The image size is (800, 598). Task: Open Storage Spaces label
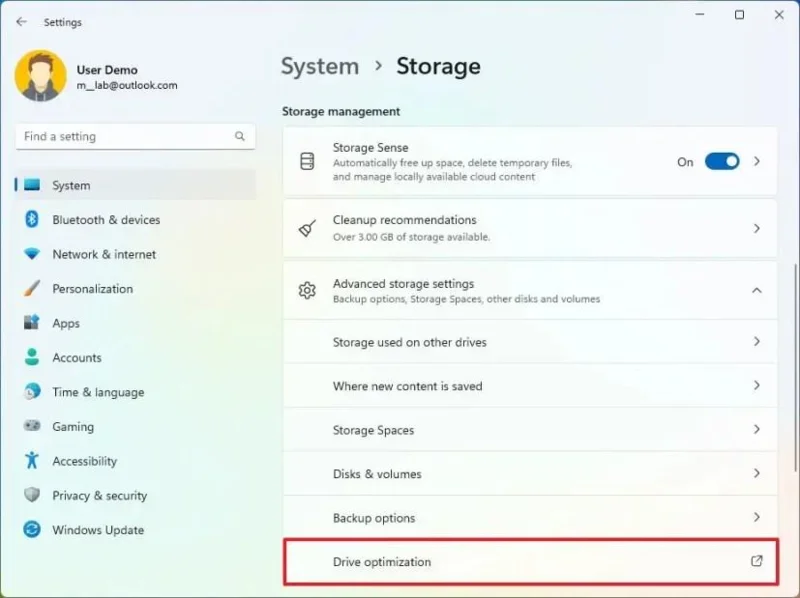coord(373,430)
